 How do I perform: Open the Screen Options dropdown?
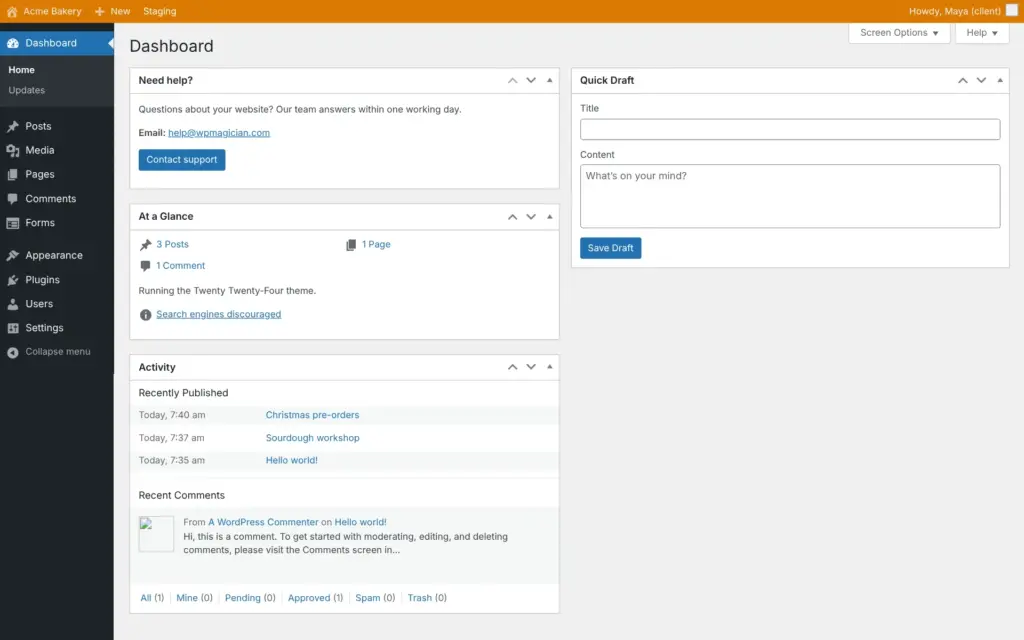899,33
